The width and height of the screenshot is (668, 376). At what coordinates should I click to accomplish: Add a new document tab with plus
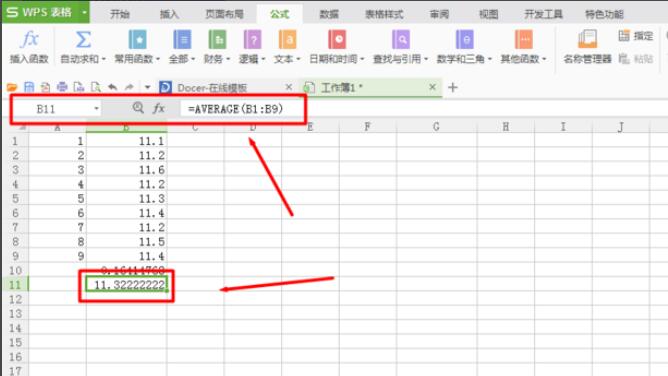(453, 87)
